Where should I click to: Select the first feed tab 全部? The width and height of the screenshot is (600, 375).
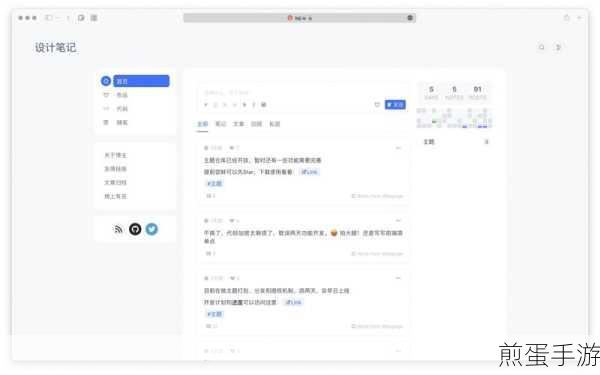[202, 124]
